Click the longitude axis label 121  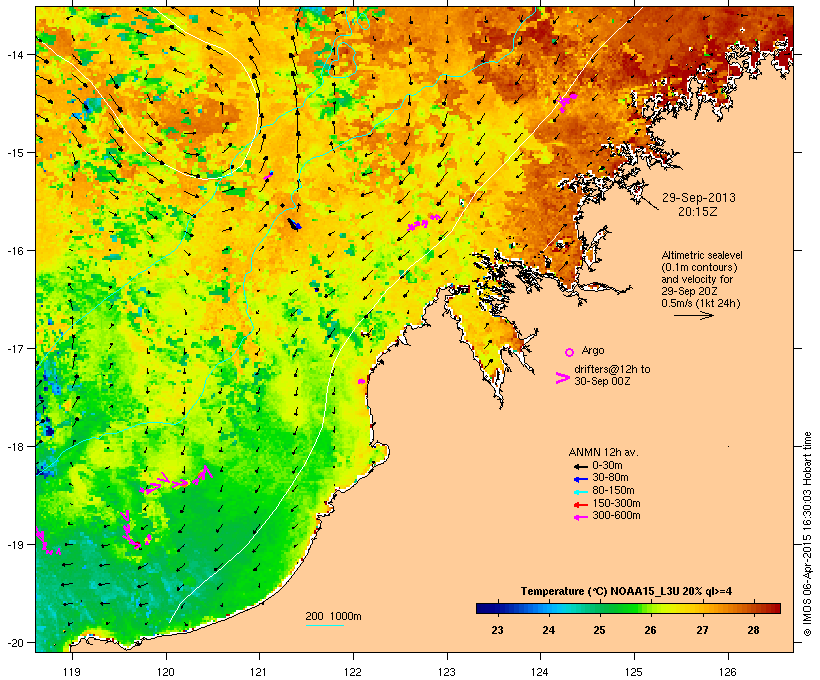coord(259,672)
